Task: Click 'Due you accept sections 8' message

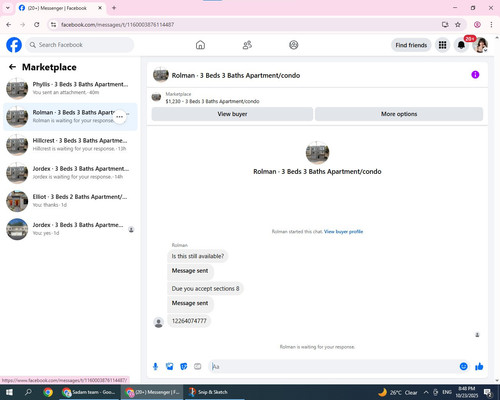Action: (x=205, y=288)
